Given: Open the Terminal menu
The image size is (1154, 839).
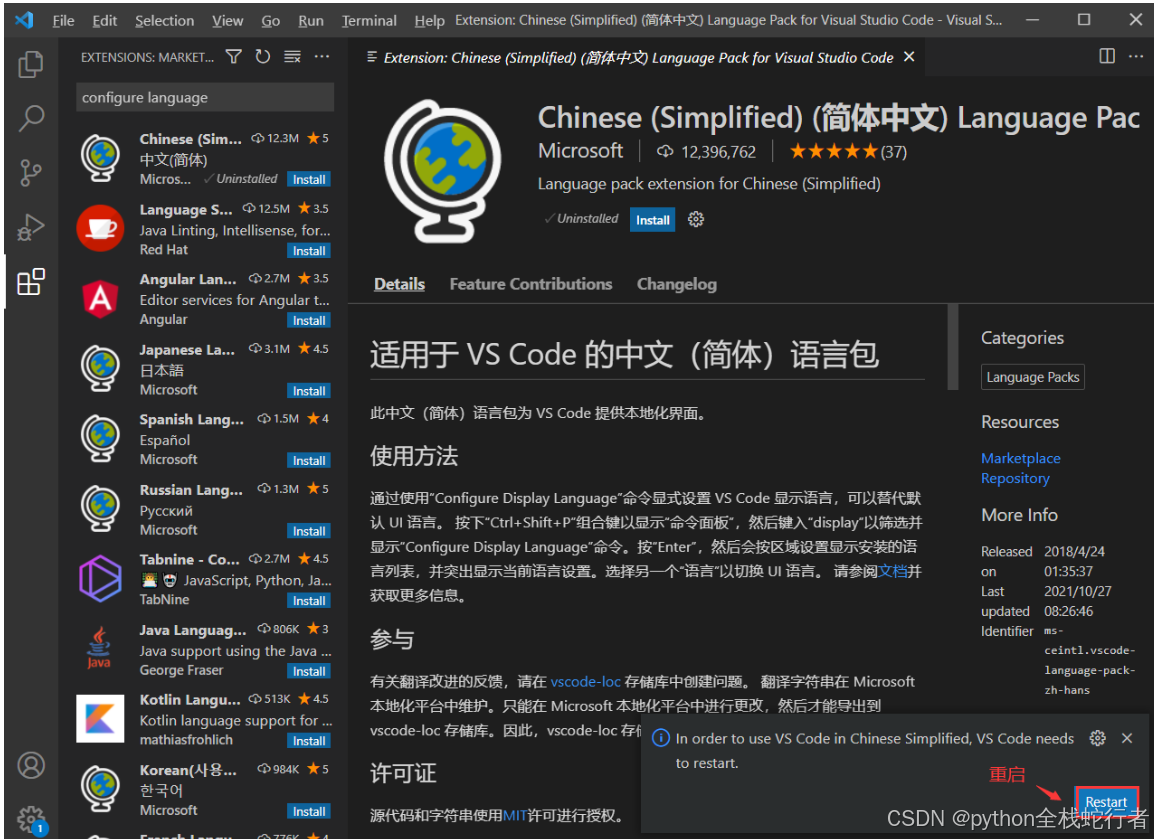Looking at the screenshot, I should [x=369, y=21].
